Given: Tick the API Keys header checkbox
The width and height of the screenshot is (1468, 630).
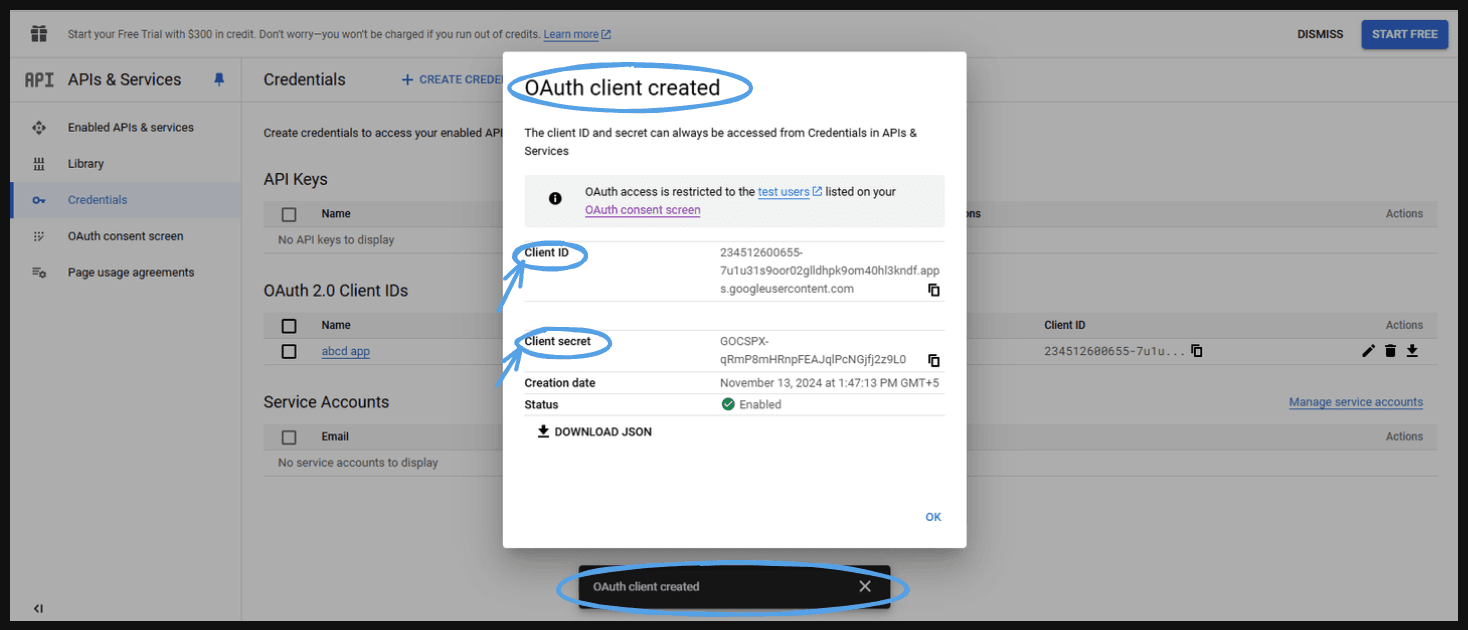Looking at the screenshot, I should [289, 214].
